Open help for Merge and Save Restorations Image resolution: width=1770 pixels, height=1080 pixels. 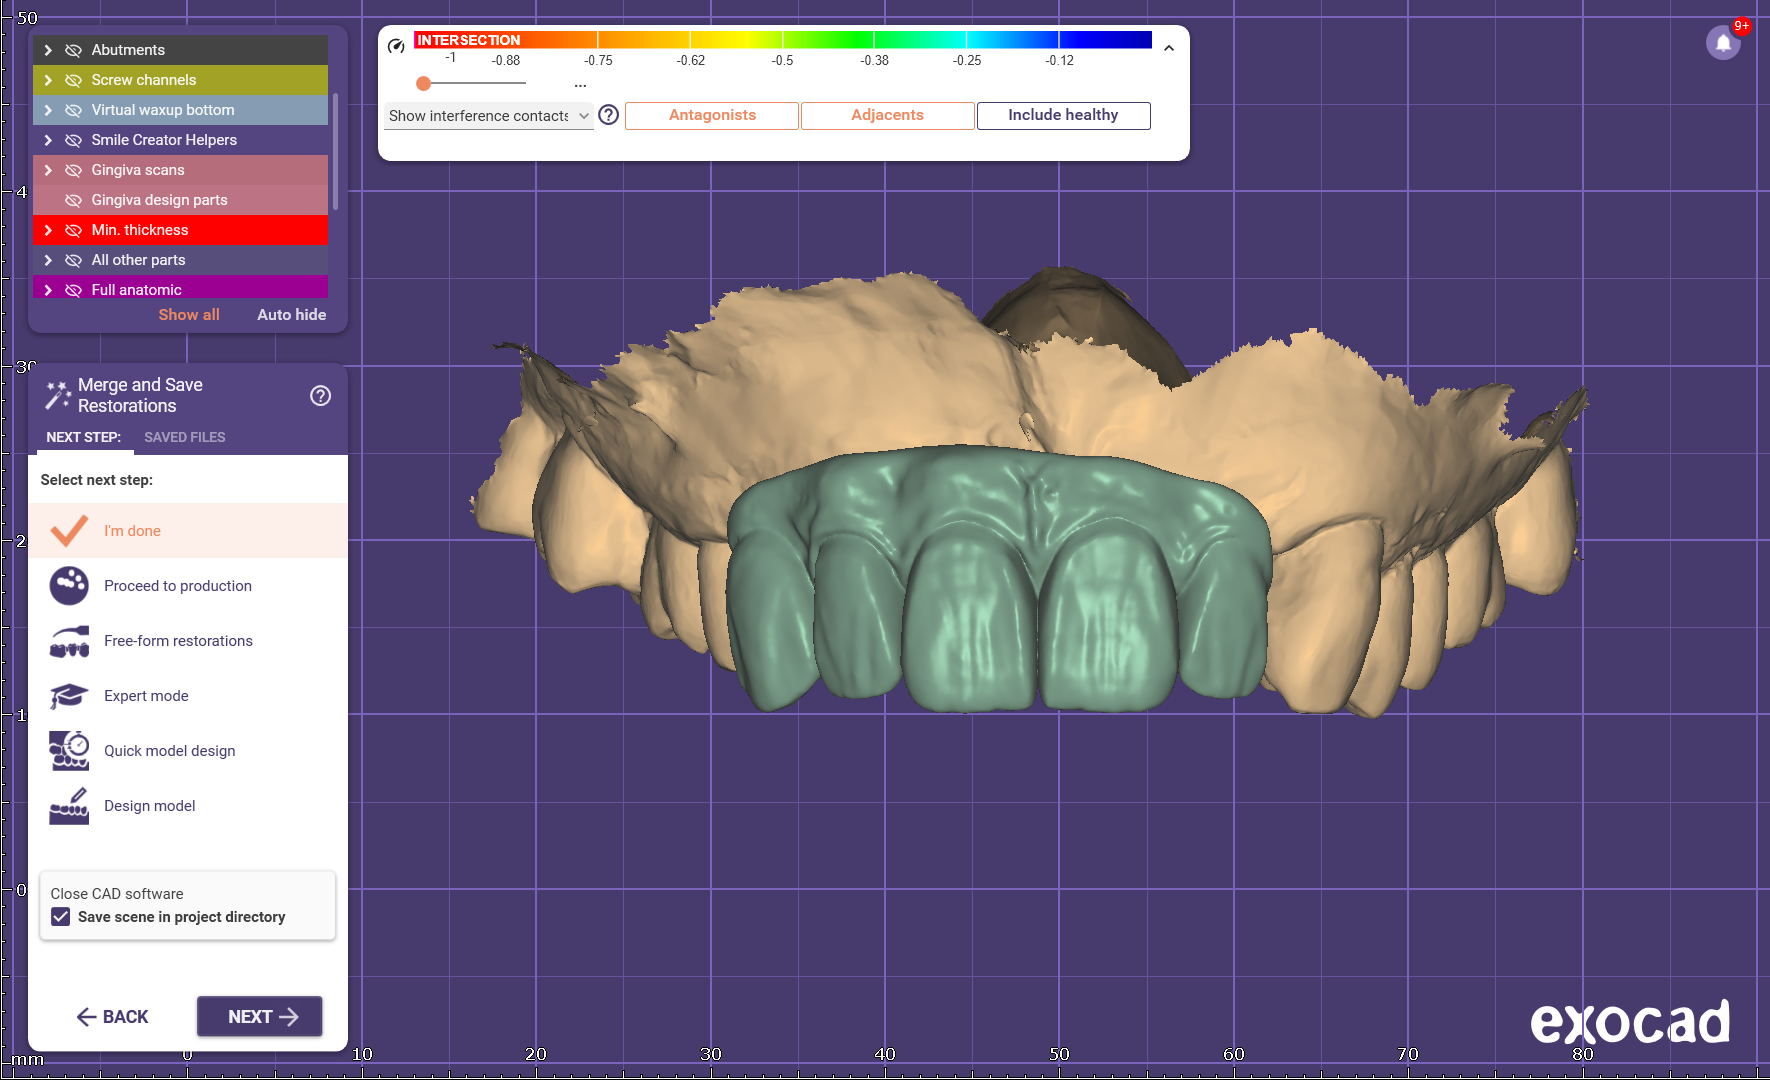coord(320,396)
